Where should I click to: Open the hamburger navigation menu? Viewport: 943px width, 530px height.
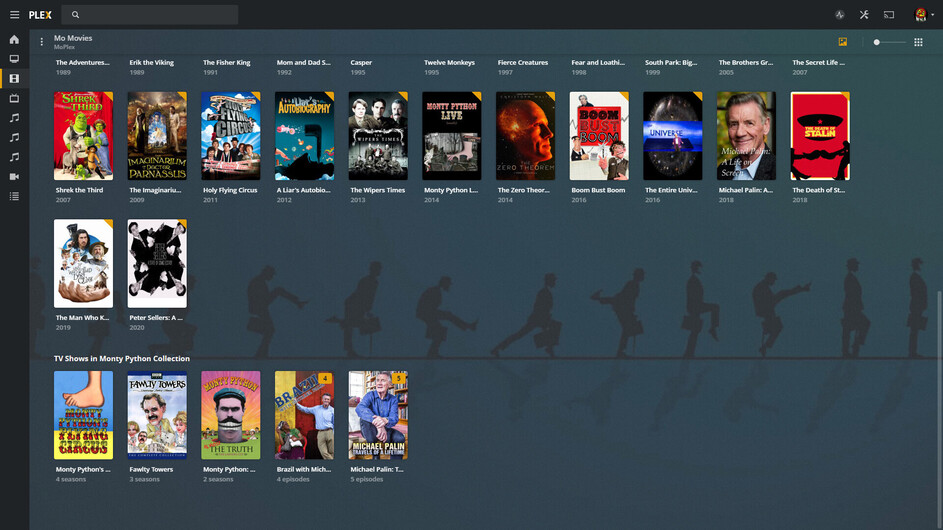14,14
